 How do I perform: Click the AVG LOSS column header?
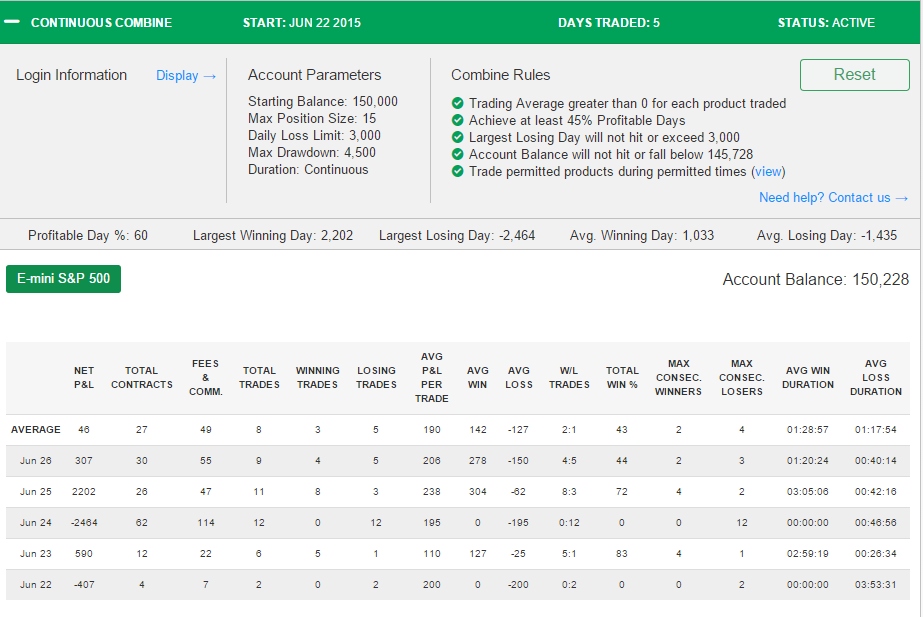pyautogui.click(x=519, y=378)
